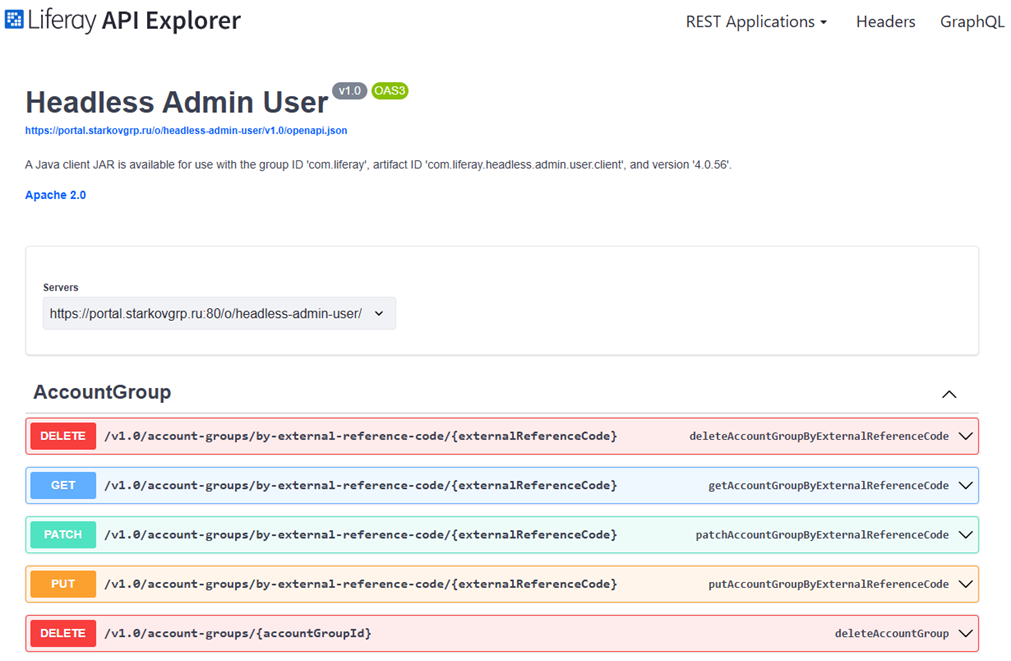Click the green PATCH method badge
Viewport: 1011px width, 661px height.
coord(63,535)
